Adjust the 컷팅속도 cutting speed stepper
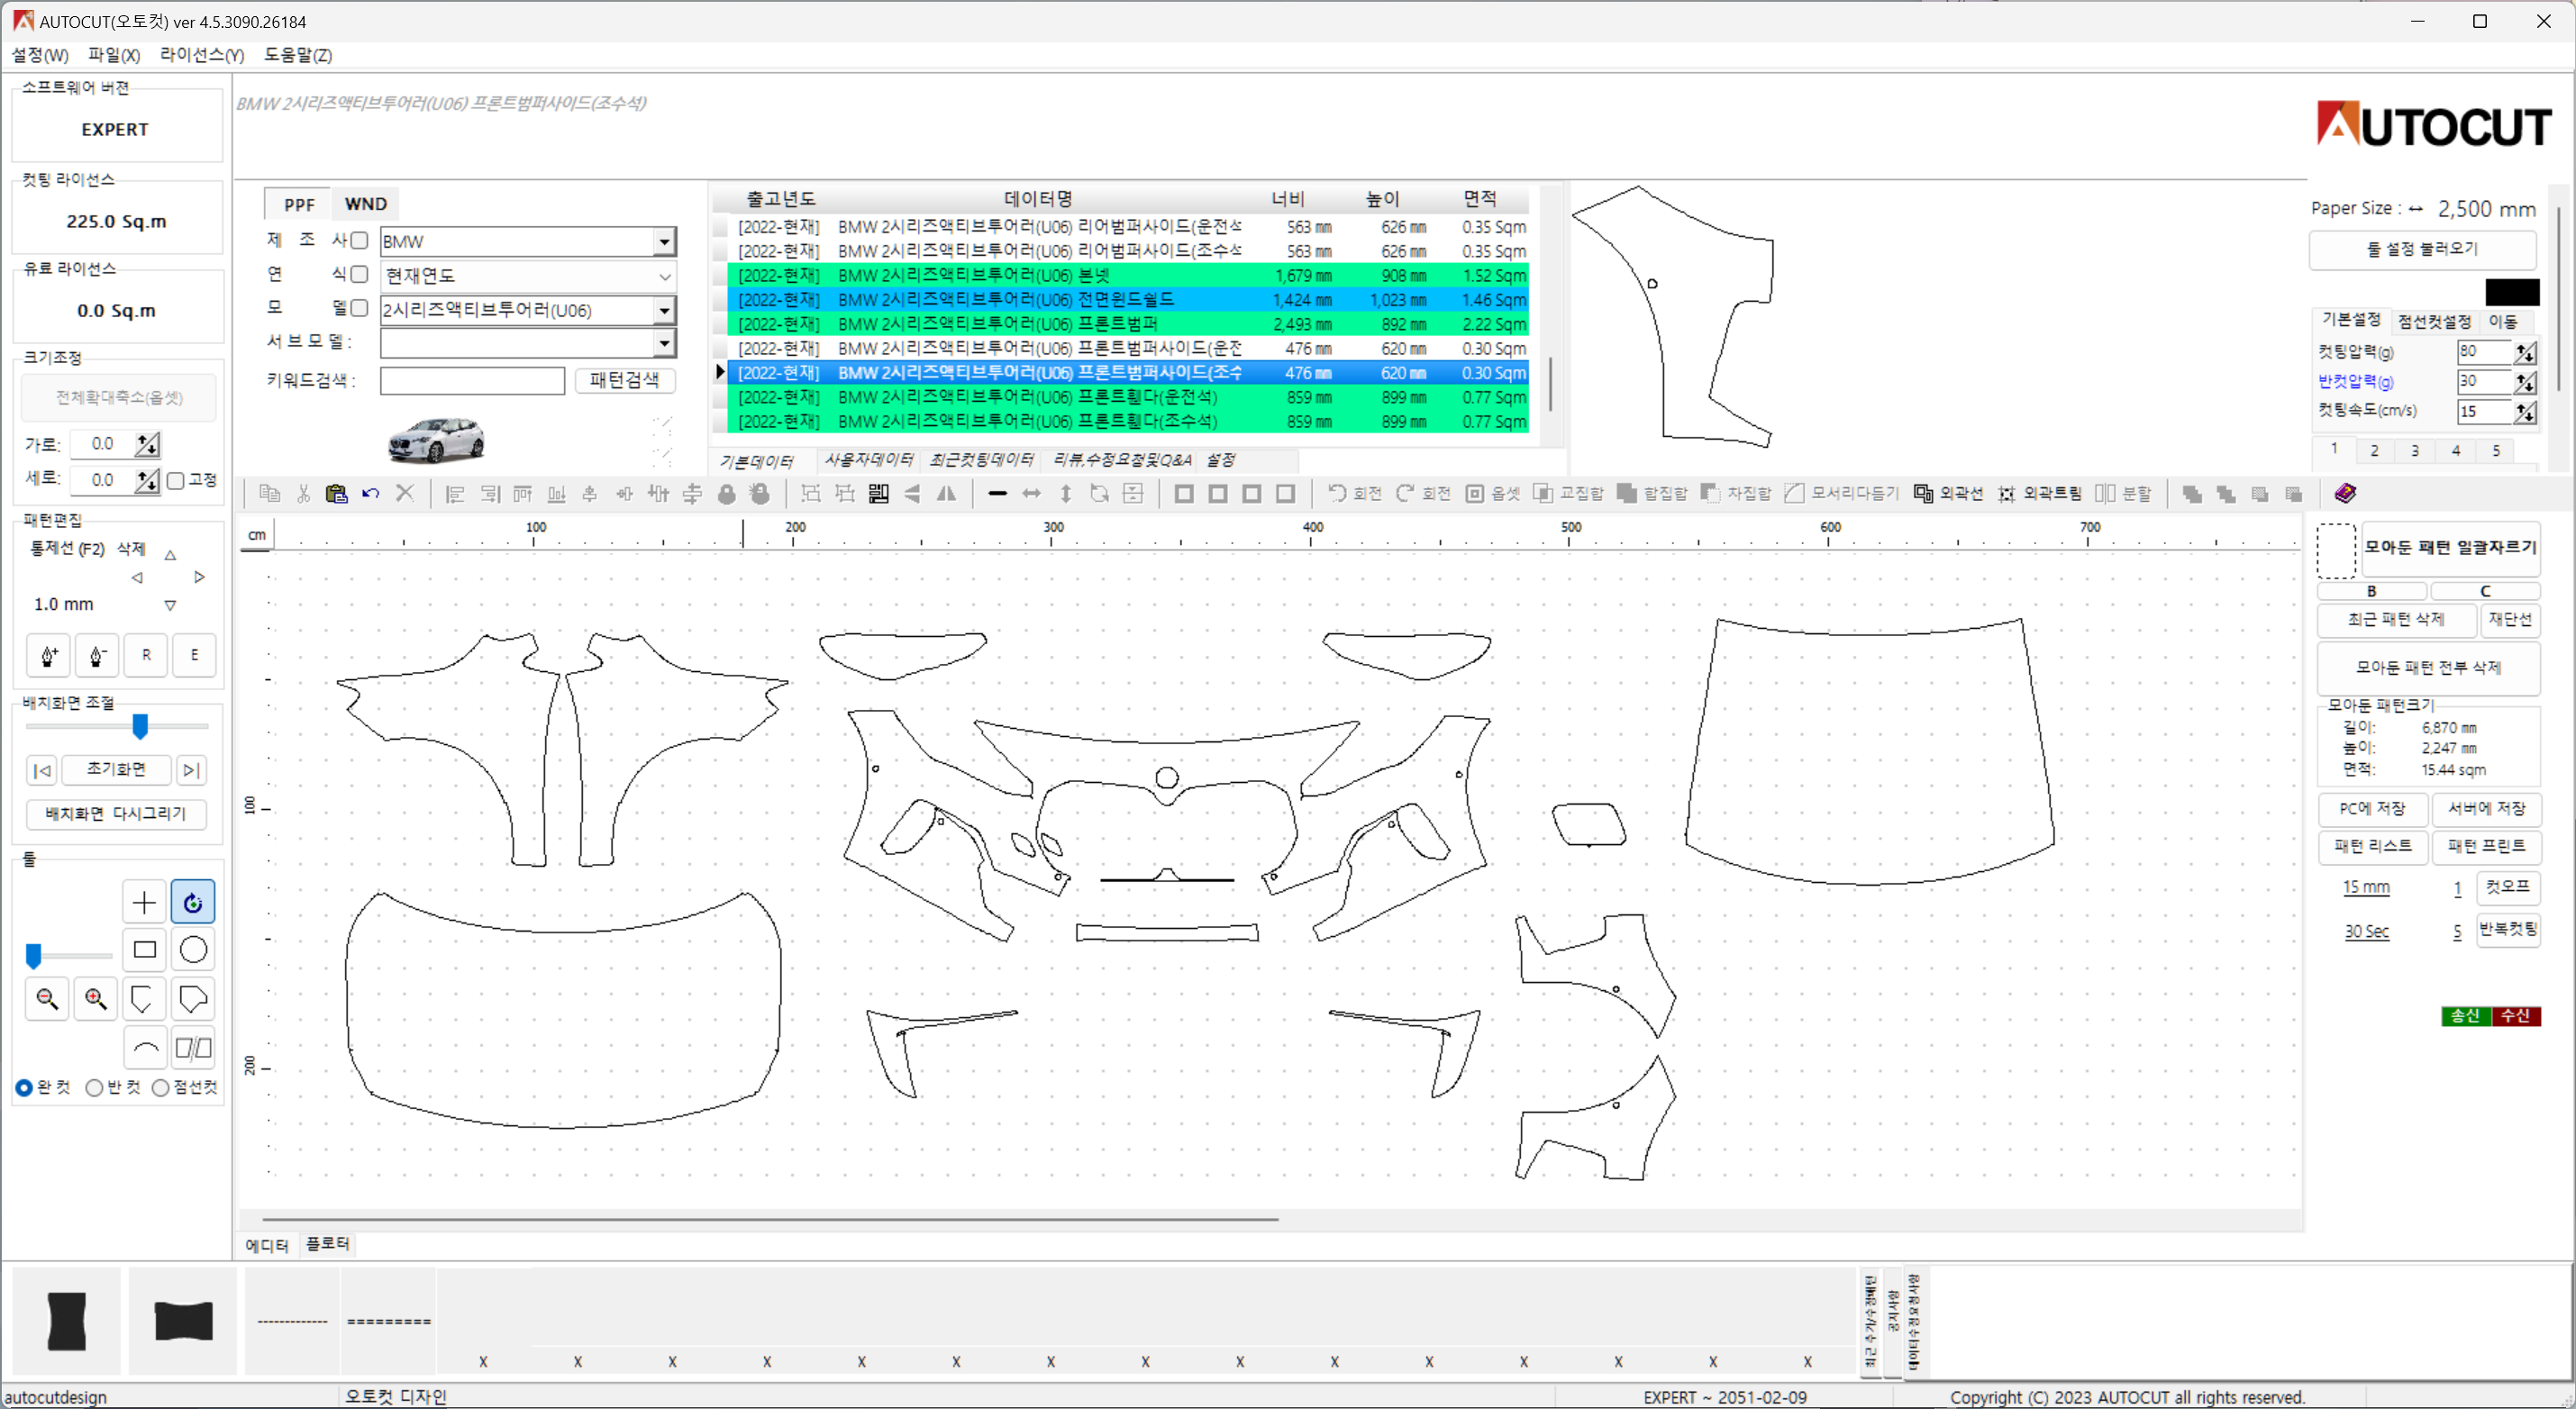The image size is (2576, 1409). pos(2525,412)
